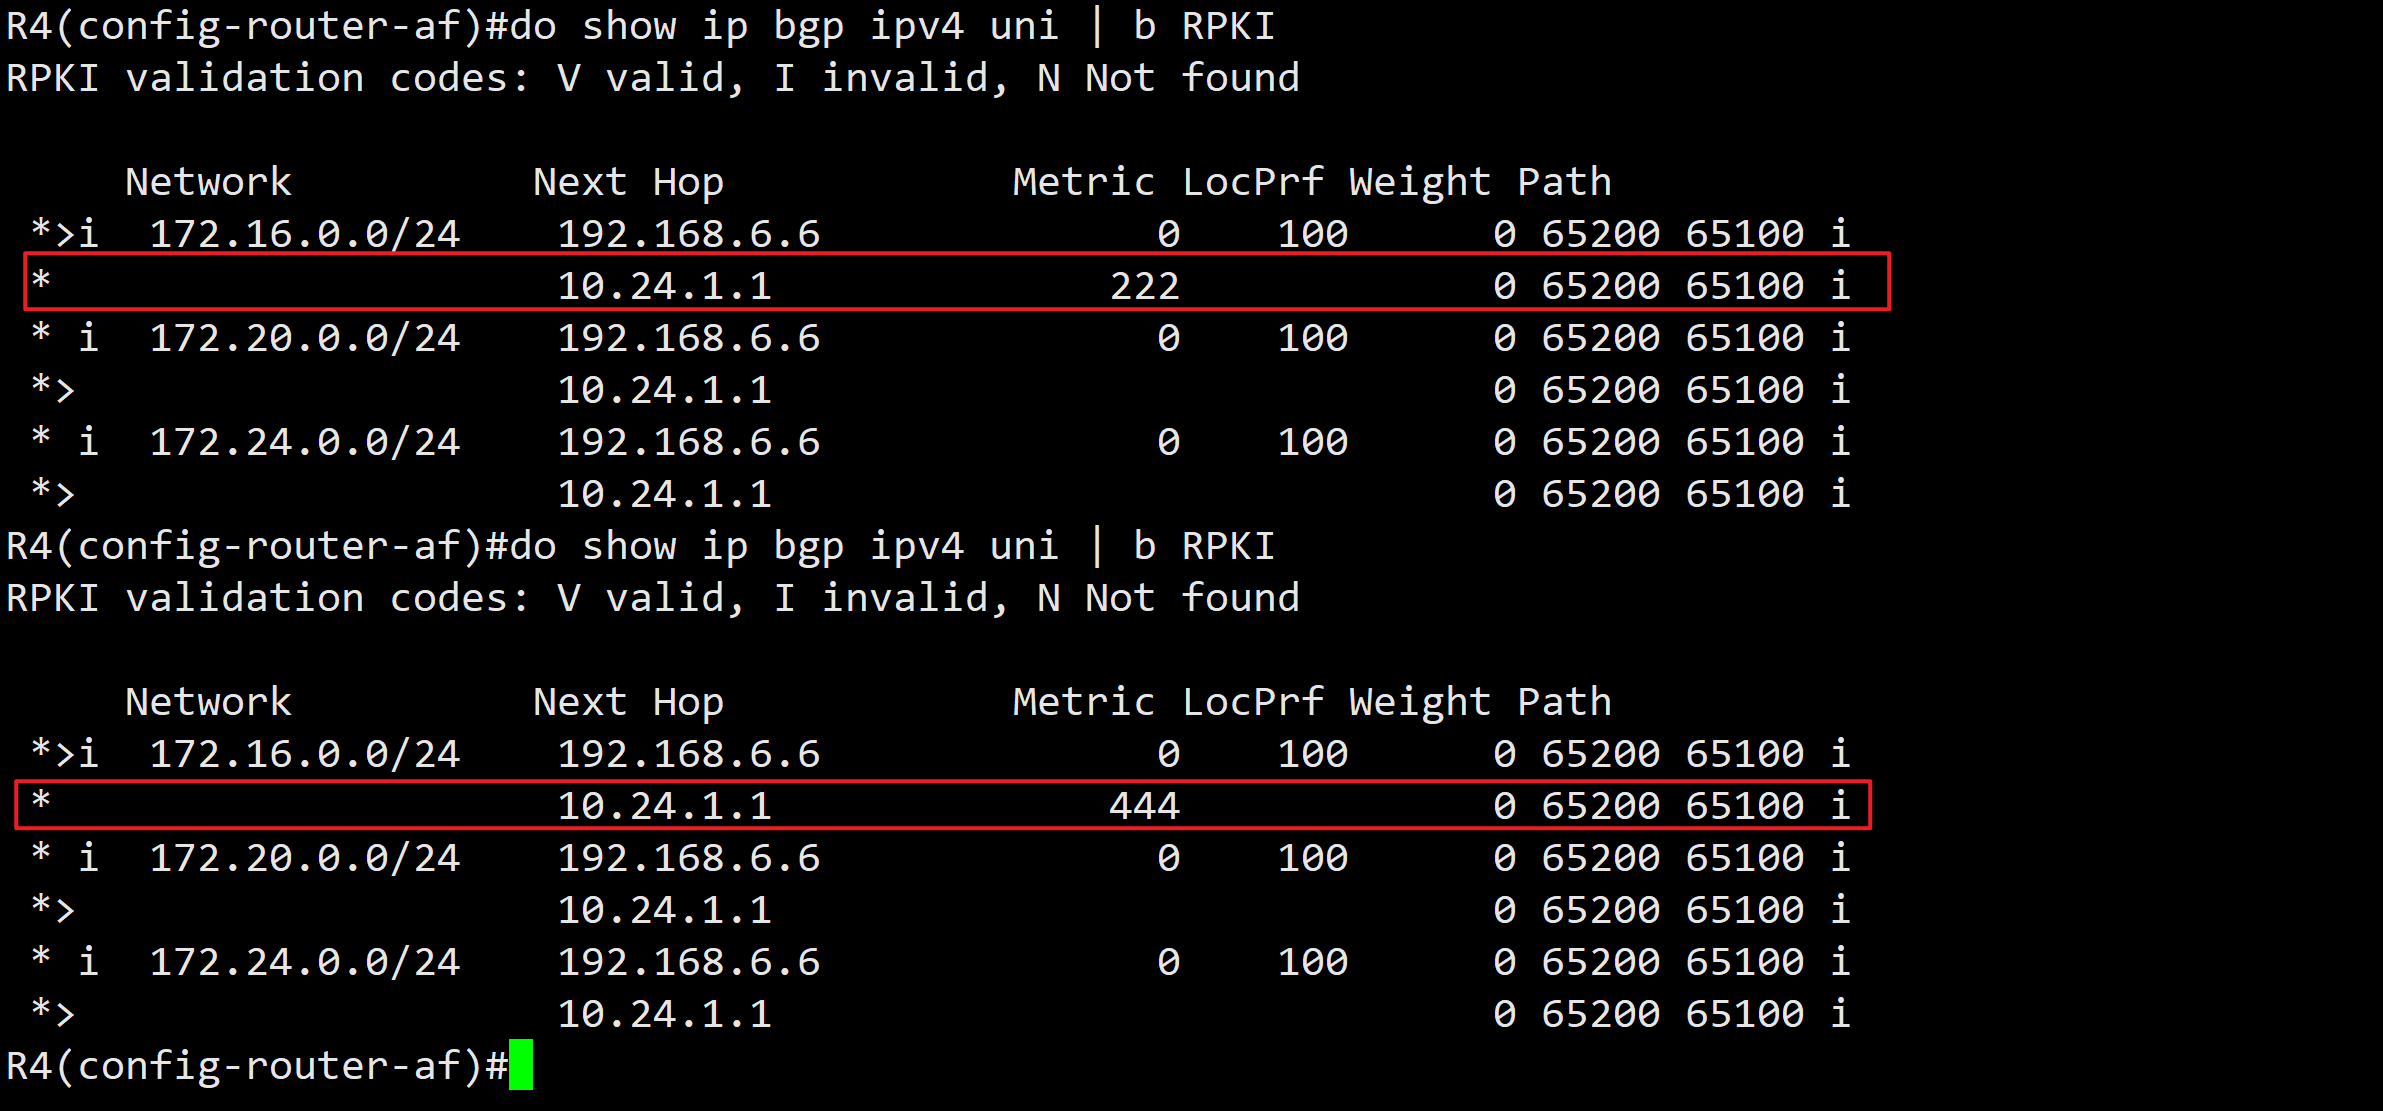This screenshot has width=2383, height=1111.
Task: Click the second Metric column header
Action: pyautogui.click(x=1083, y=702)
